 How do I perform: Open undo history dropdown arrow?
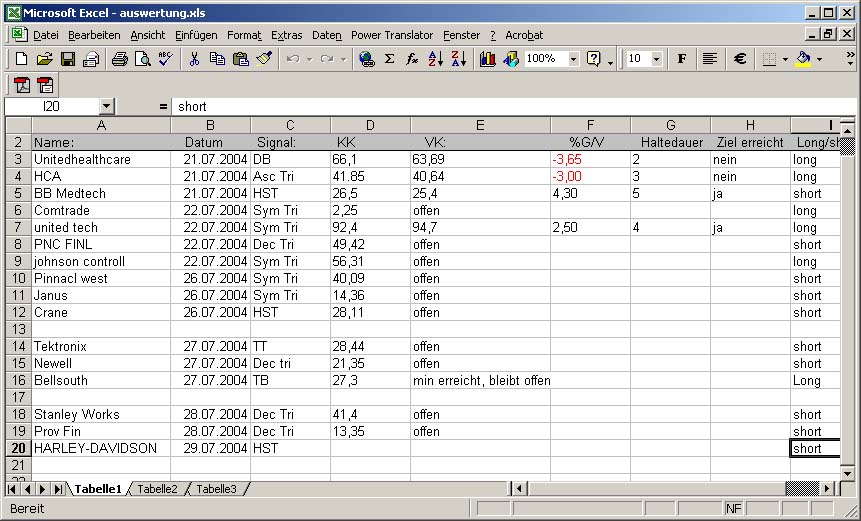pyautogui.click(x=309, y=59)
